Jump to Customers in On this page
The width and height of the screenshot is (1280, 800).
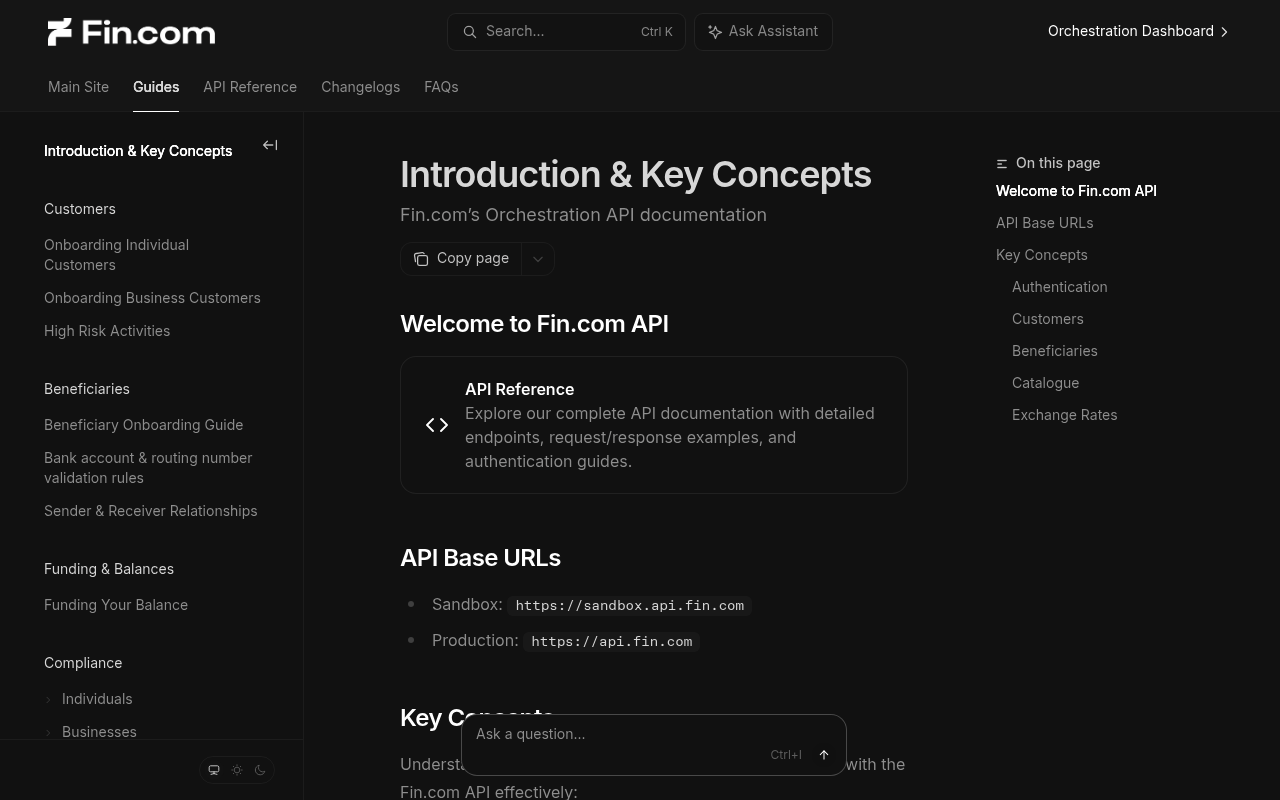click(1047, 319)
